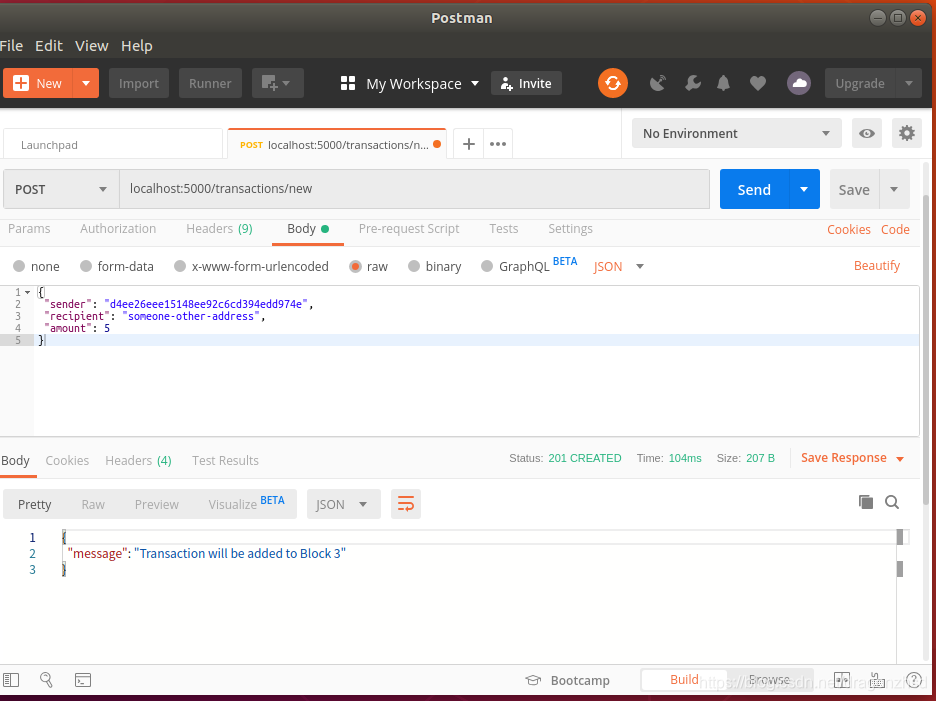Switch to Build mode
This screenshot has height=701, width=936.
(x=684, y=680)
